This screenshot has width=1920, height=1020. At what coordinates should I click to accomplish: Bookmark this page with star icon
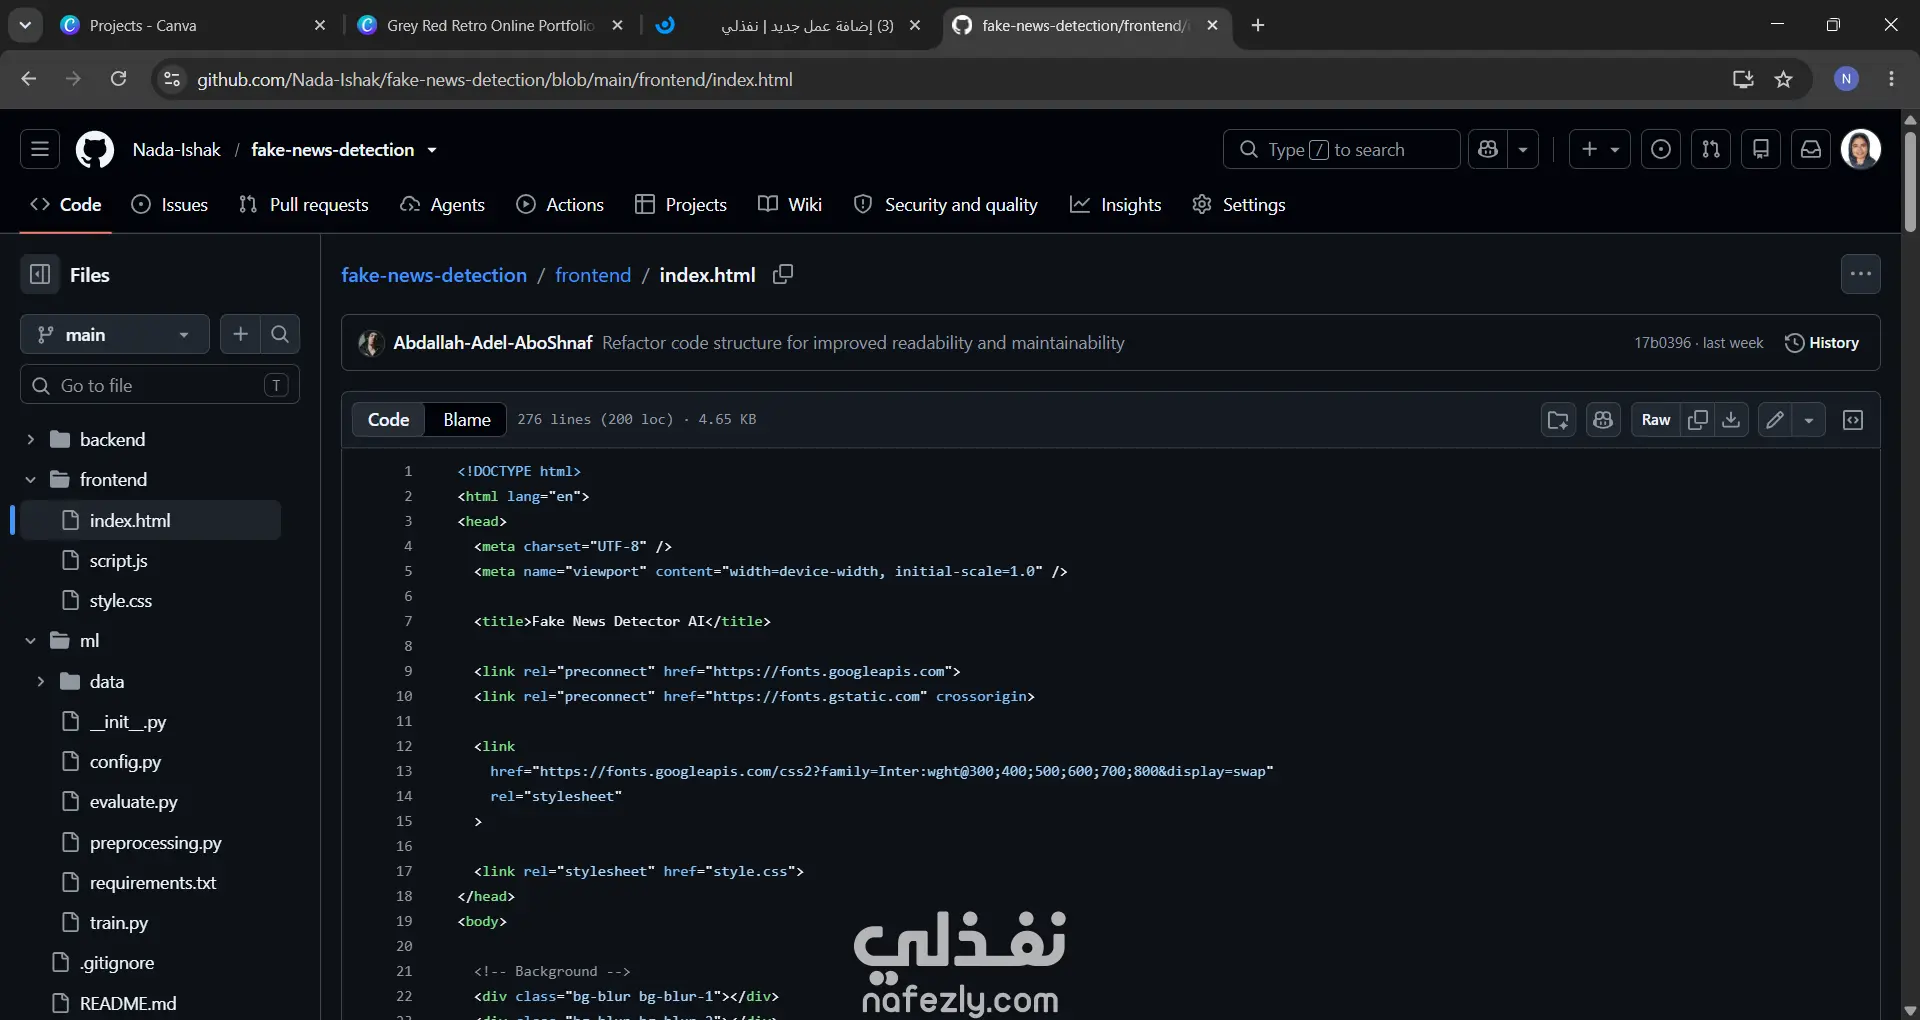(1783, 79)
